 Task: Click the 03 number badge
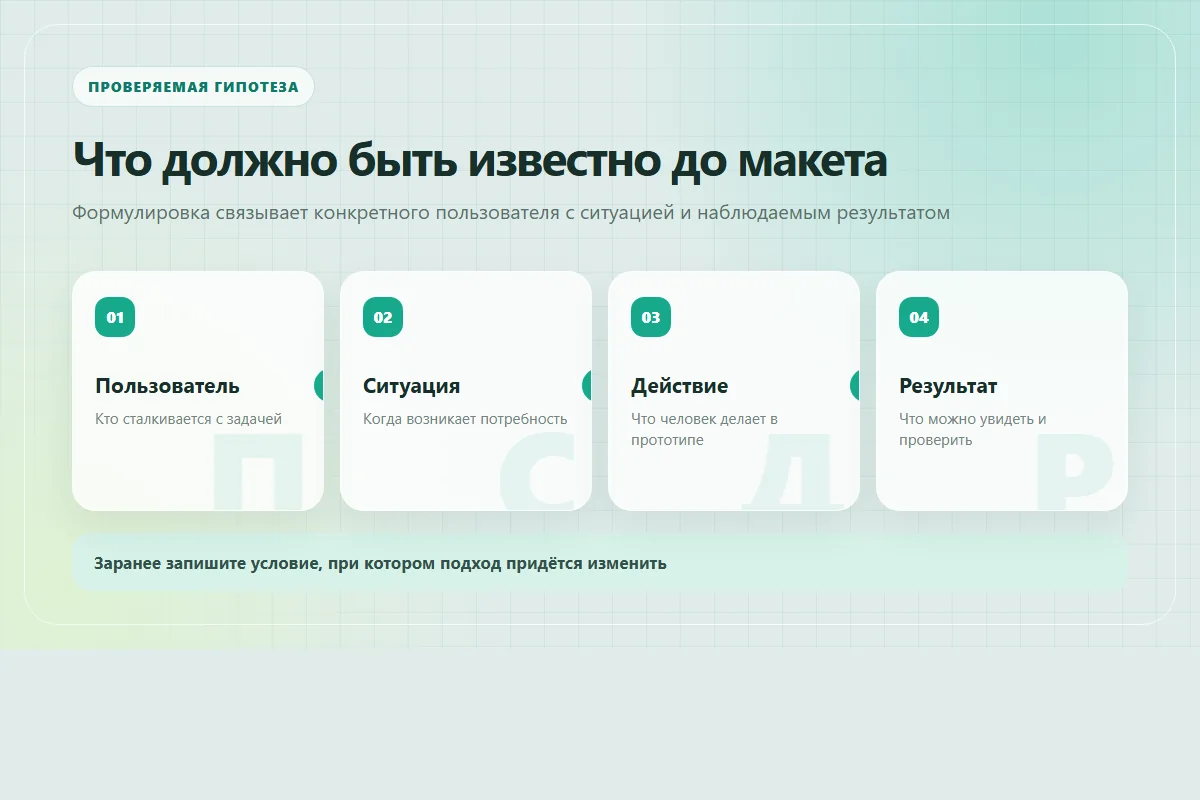651,317
